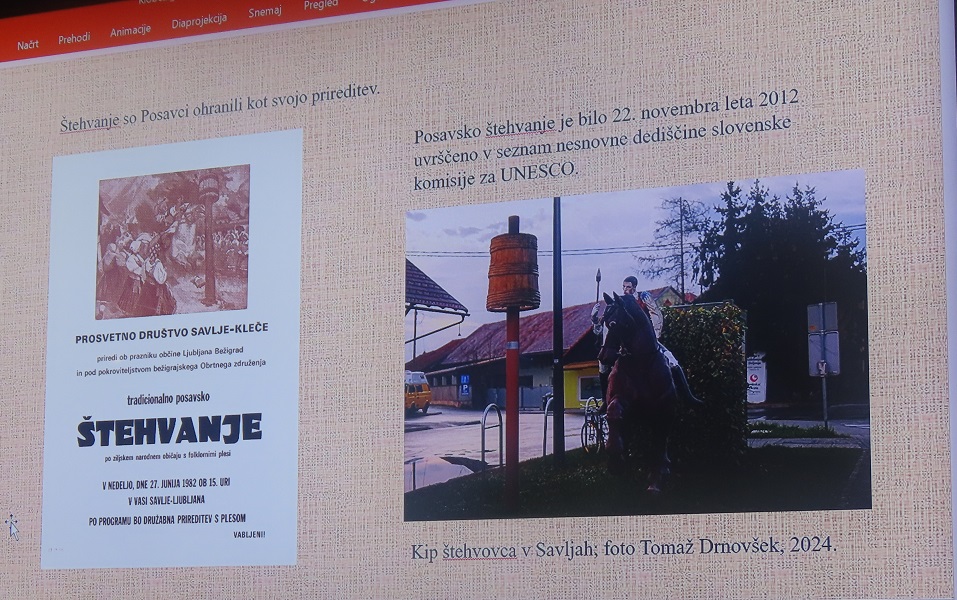Screen dimensions: 957x600
Task: Open the Načrt ribbon tab
Action: click(x=27, y=45)
